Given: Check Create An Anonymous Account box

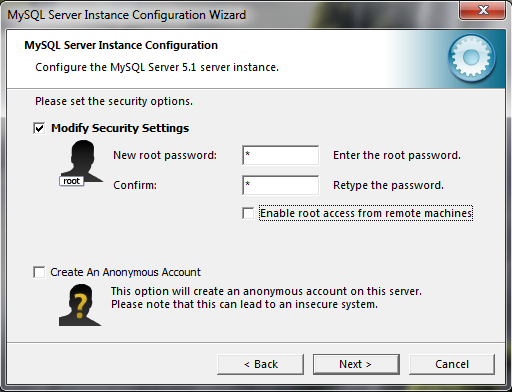Looking at the screenshot, I should coord(39,272).
